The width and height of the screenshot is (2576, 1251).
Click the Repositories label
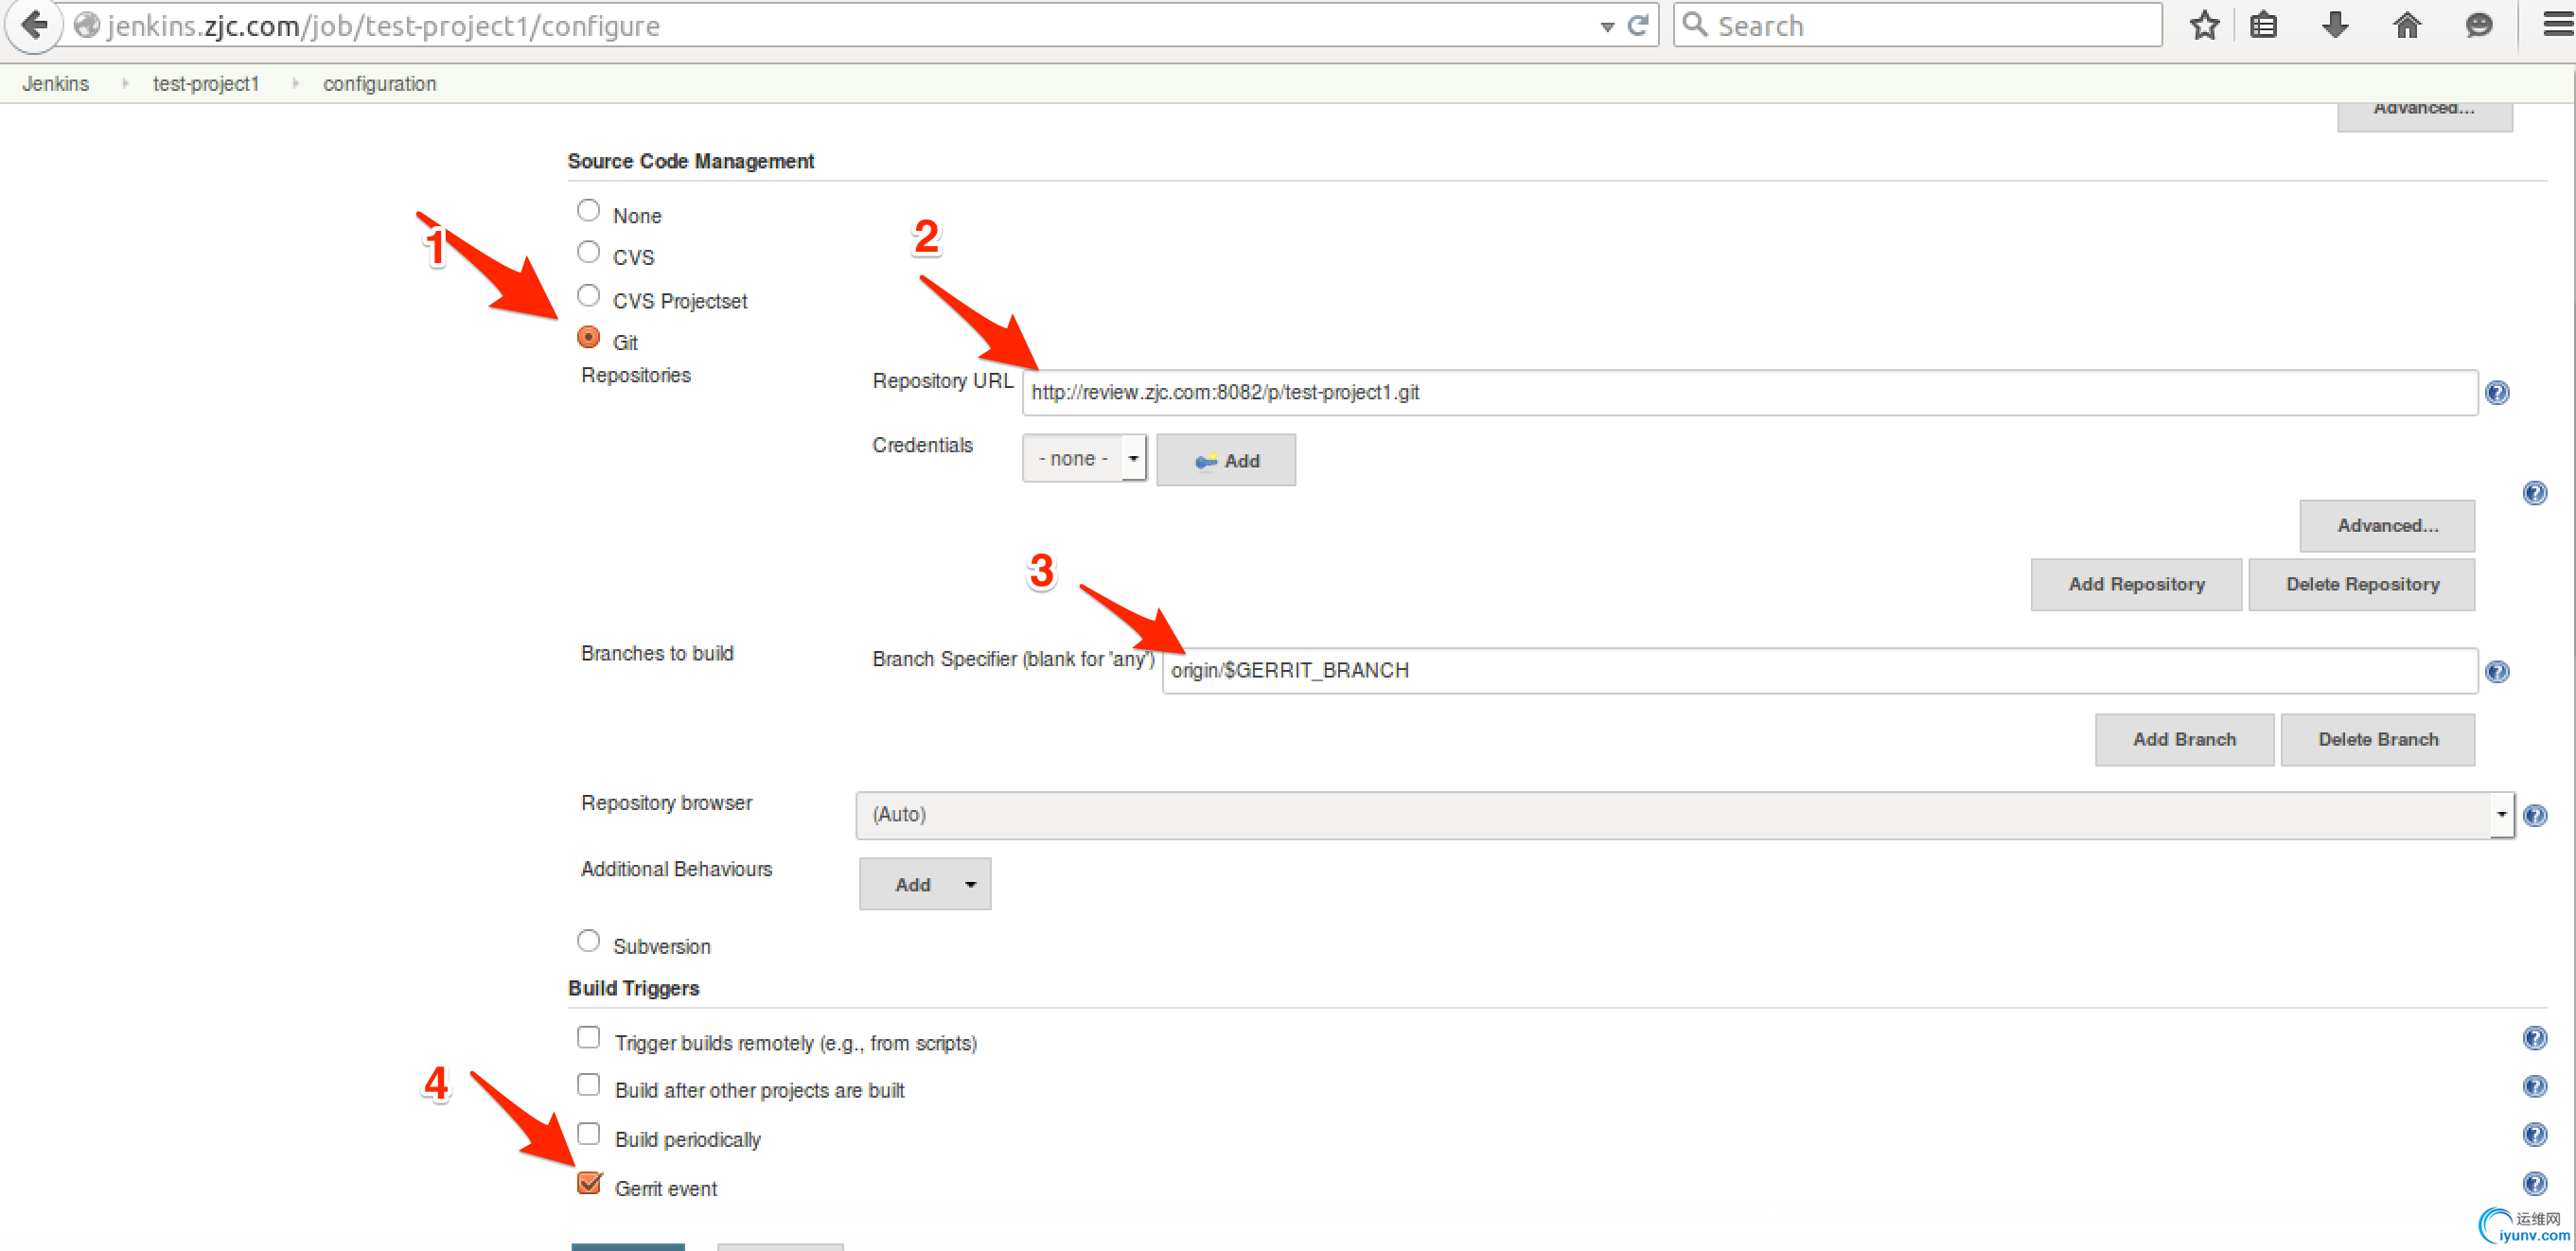click(636, 376)
